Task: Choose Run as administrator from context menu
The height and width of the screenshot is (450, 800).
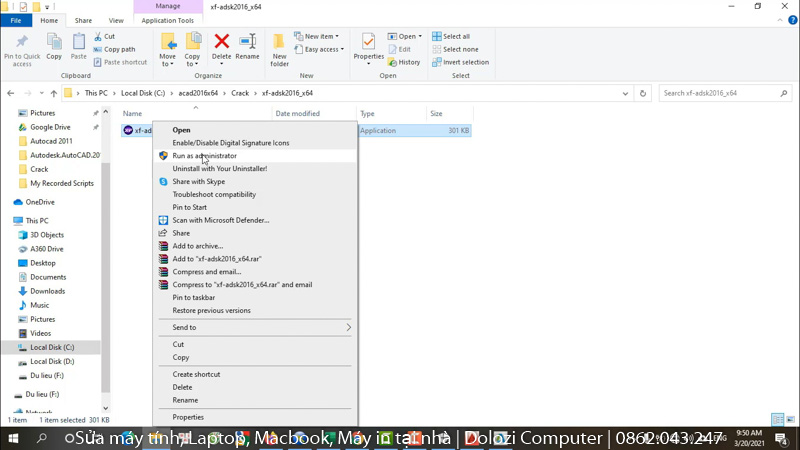Action: click(x=205, y=156)
